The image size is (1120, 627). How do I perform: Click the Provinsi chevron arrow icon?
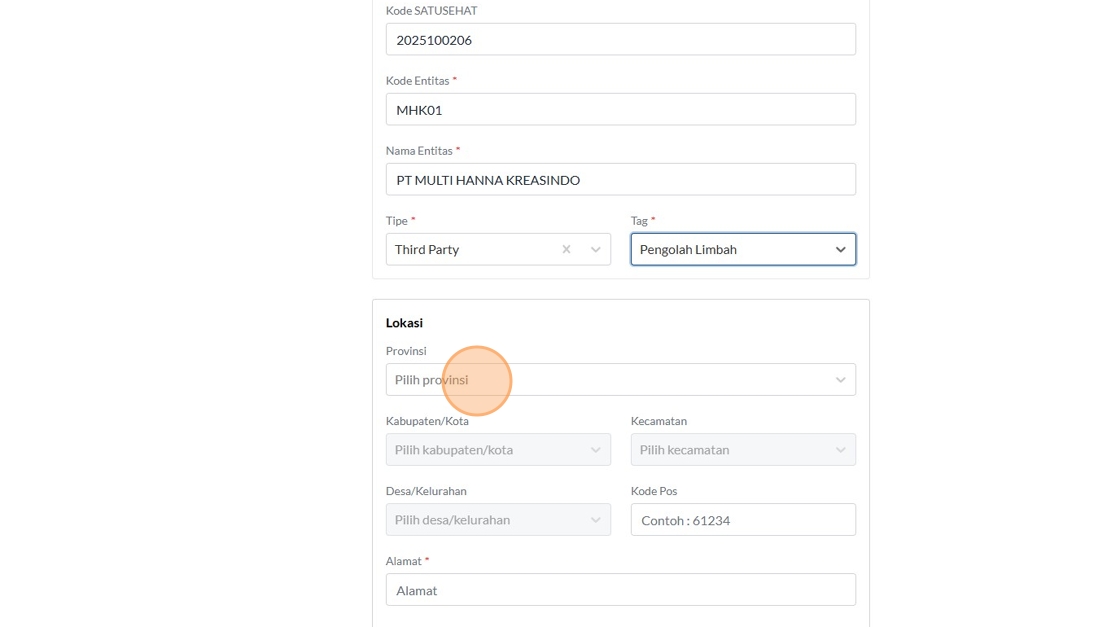pyautogui.click(x=840, y=380)
